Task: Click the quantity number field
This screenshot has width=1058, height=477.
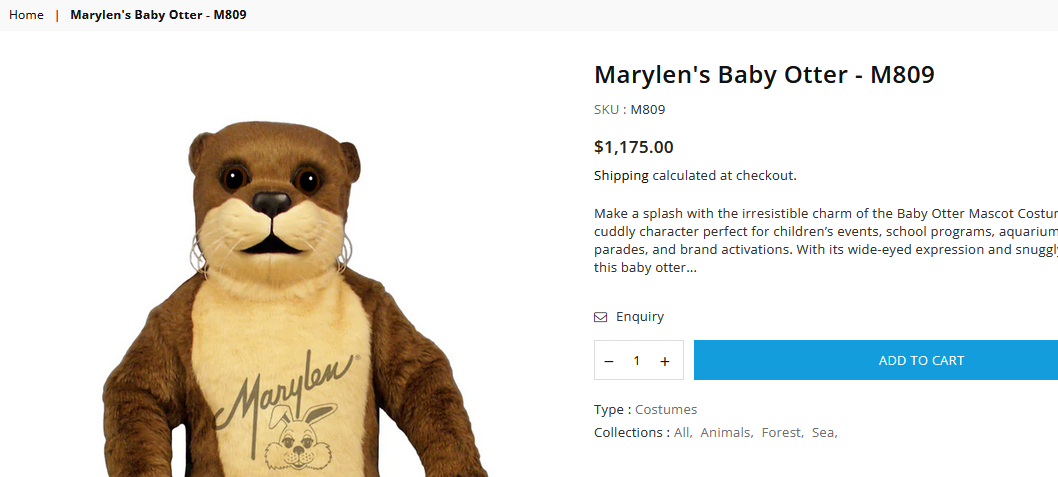Action: click(x=637, y=361)
